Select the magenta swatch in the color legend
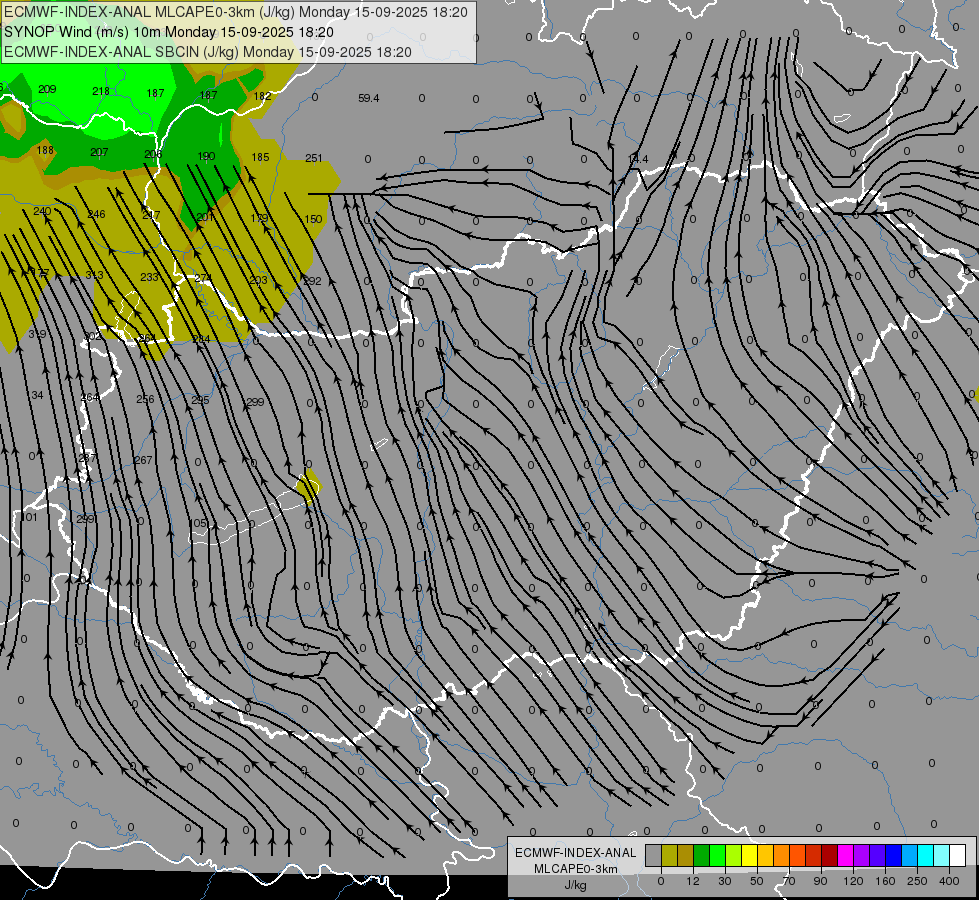The width and height of the screenshot is (979, 900). pyautogui.click(x=845, y=855)
